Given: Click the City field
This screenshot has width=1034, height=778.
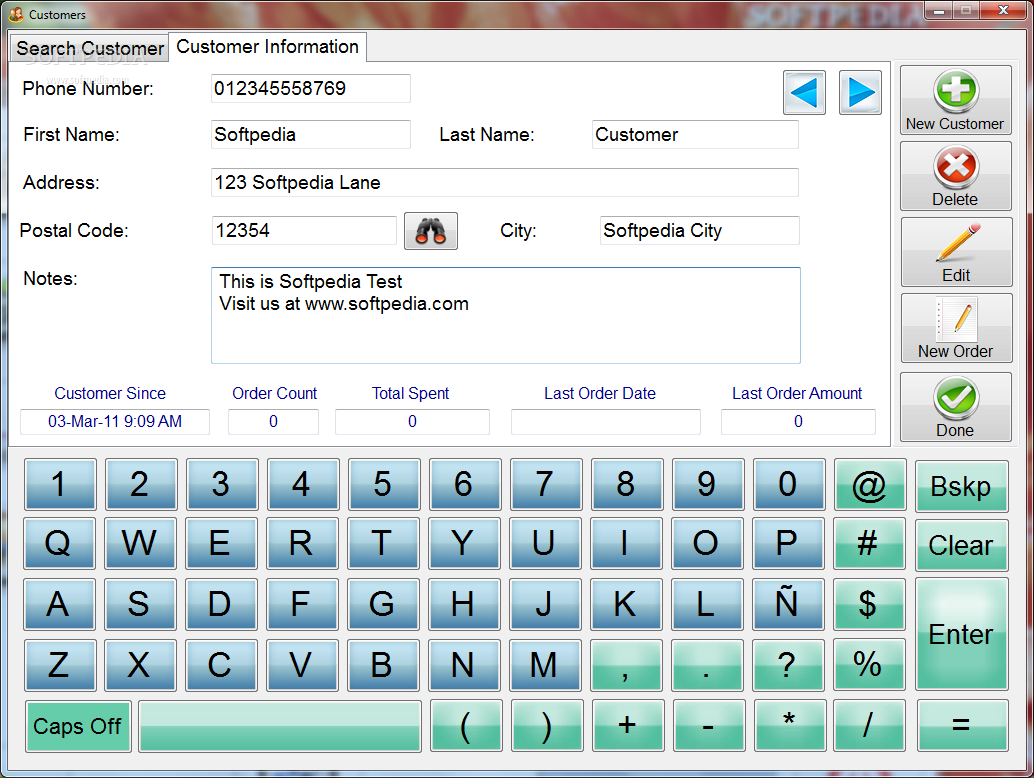Looking at the screenshot, I should point(700,231).
